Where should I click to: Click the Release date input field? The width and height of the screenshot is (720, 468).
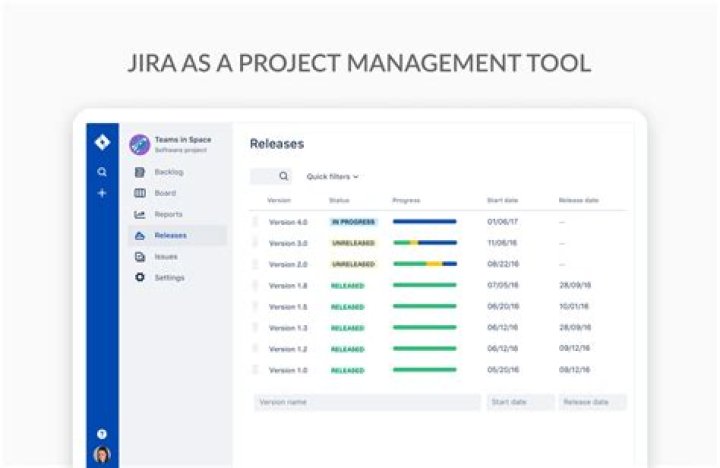[x=592, y=402]
